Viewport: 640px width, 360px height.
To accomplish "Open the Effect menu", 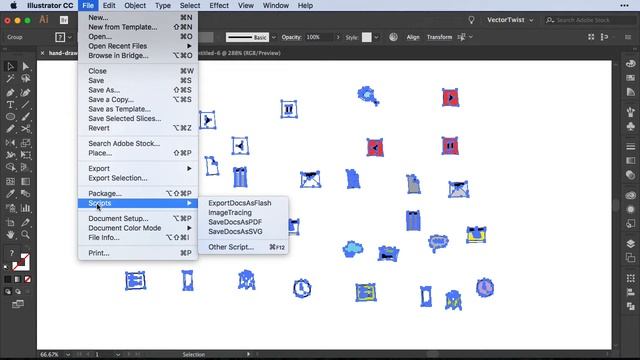I will click(219, 6).
